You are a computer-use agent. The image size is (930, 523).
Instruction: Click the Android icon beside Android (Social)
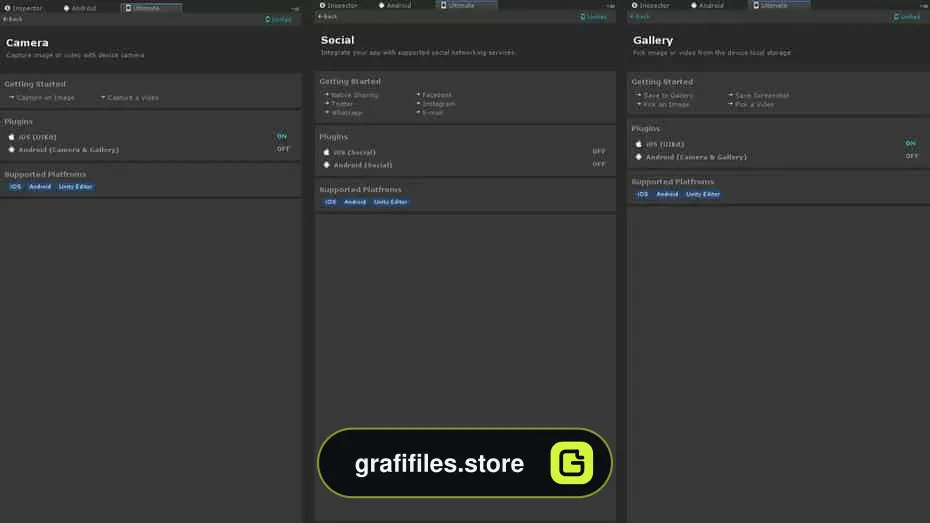pos(326,165)
